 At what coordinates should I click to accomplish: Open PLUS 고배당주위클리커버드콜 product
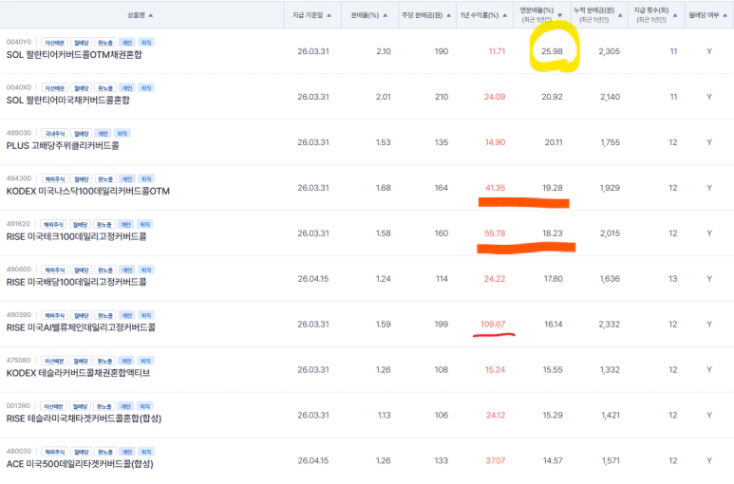(x=62, y=146)
